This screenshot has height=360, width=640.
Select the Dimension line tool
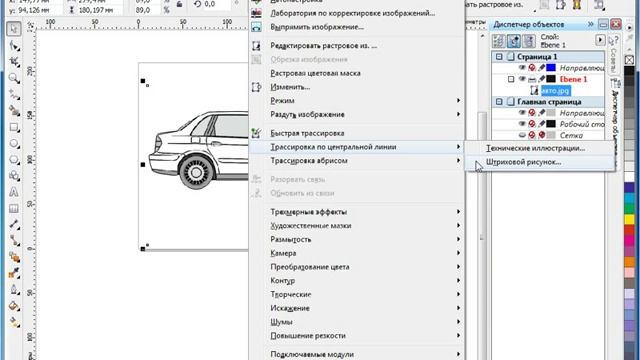14,224
